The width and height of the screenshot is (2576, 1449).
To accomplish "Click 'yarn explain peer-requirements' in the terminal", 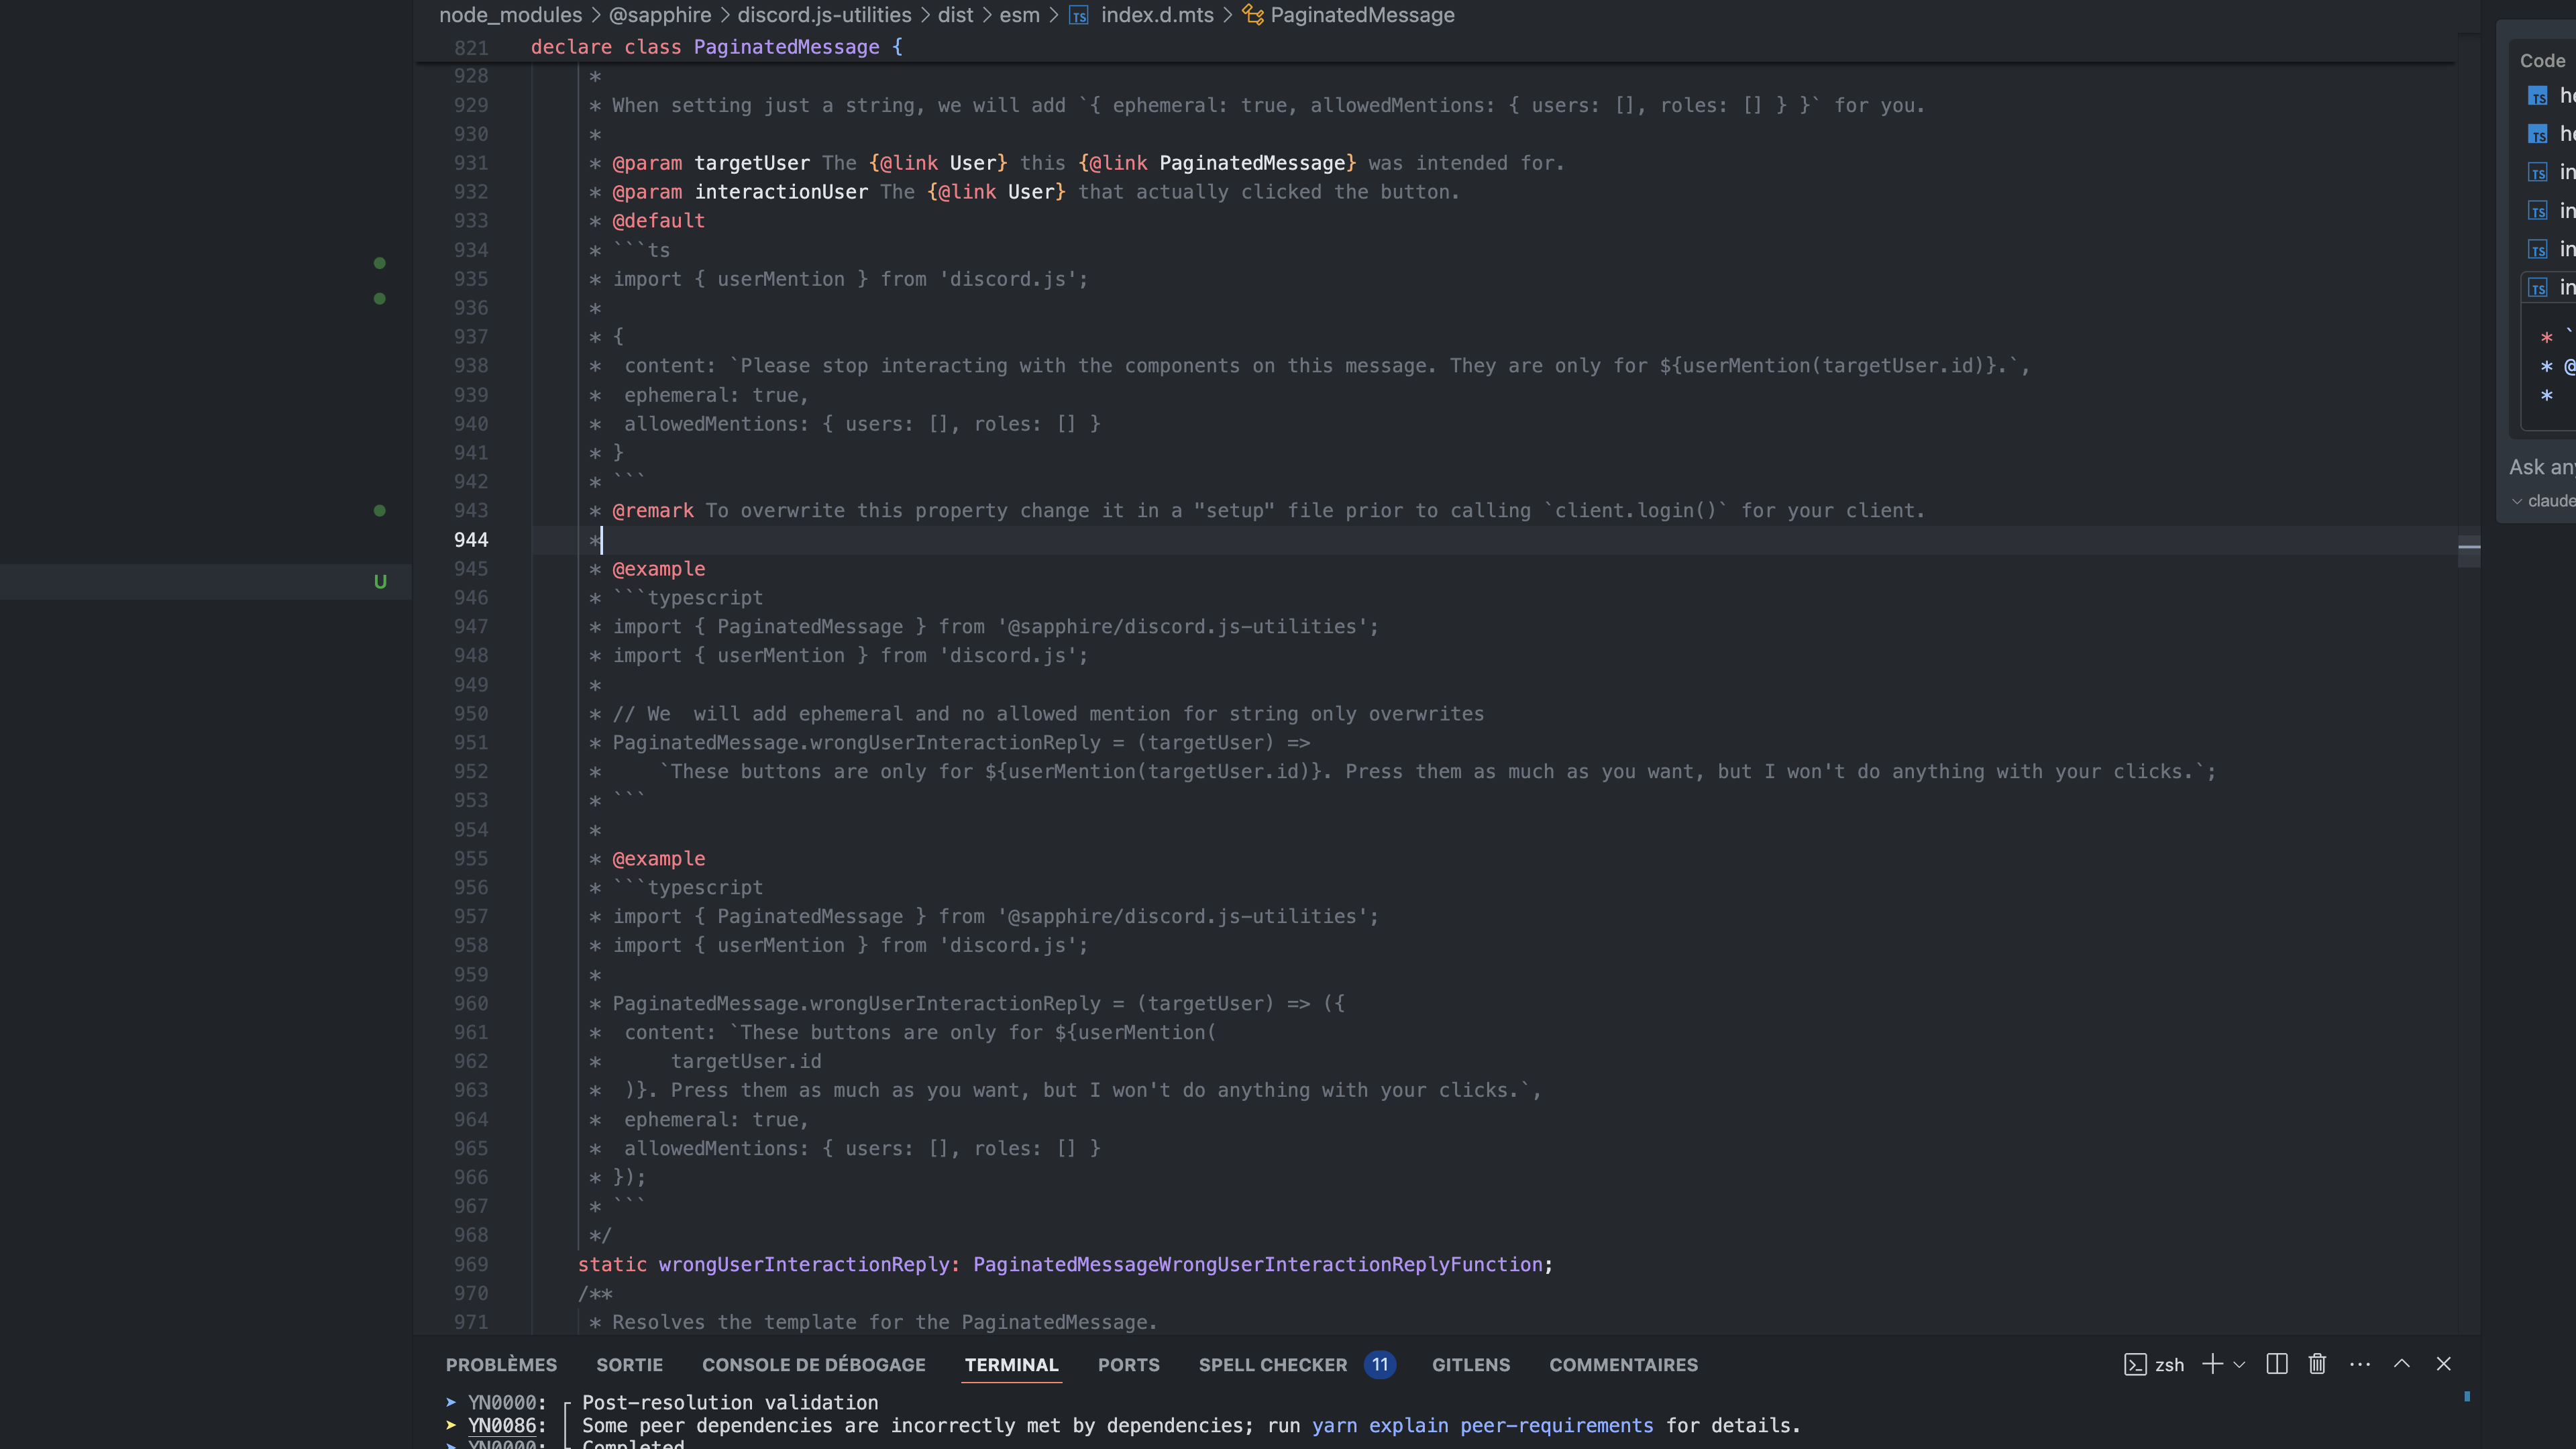I will point(1483,1426).
